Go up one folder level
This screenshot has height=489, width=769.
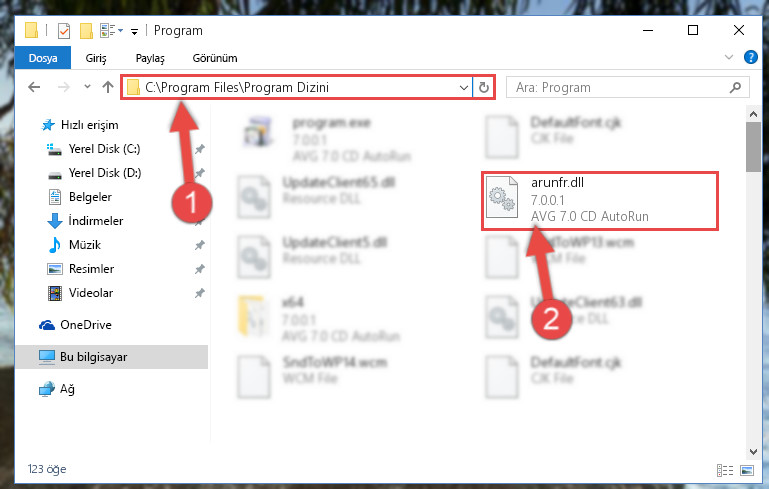point(108,87)
